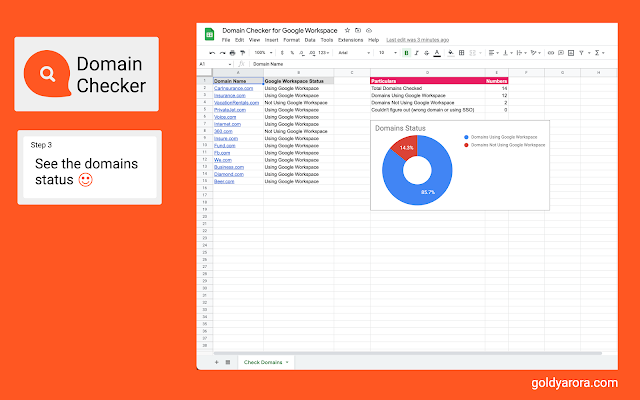Image resolution: width=640 pixels, height=400 pixels.
Task: Select cell 'Google Workspace Status' header
Action: [298, 81]
